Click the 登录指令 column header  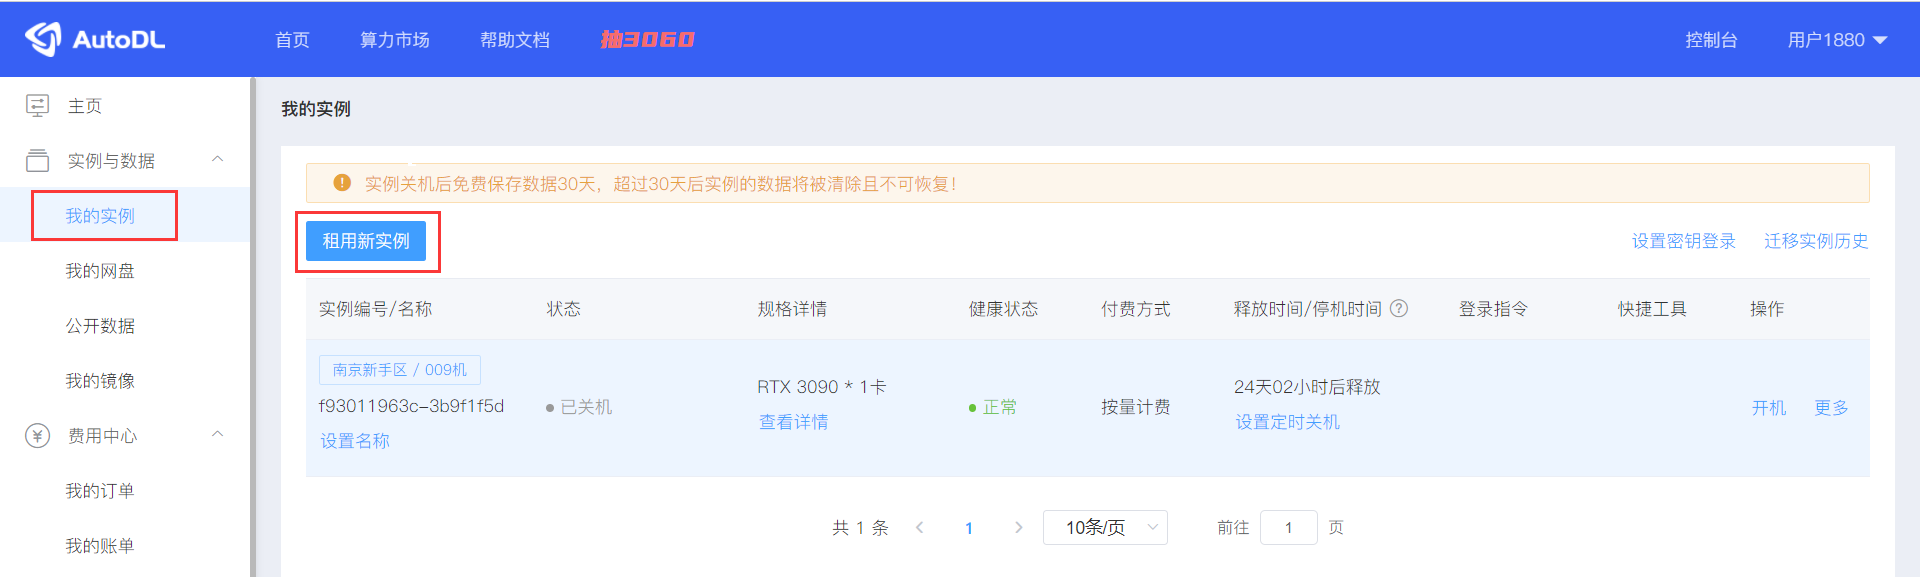tap(1493, 309)
